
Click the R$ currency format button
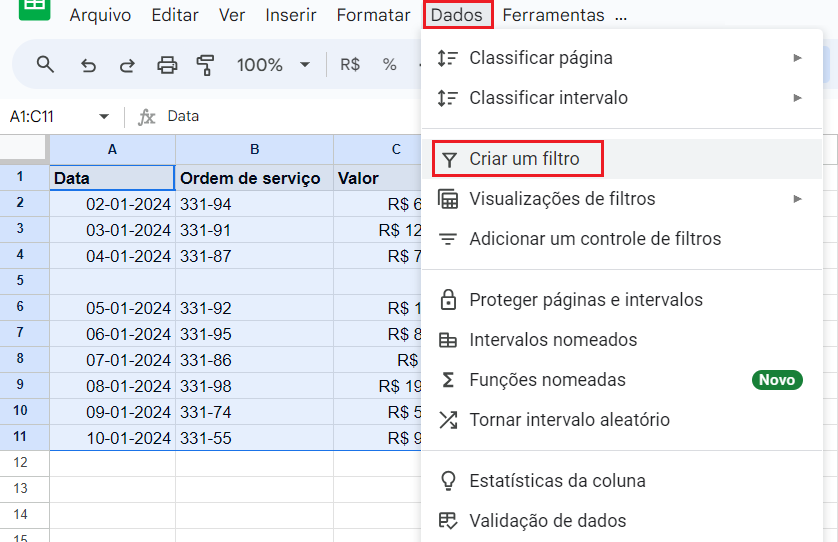[x=350, y=65]
